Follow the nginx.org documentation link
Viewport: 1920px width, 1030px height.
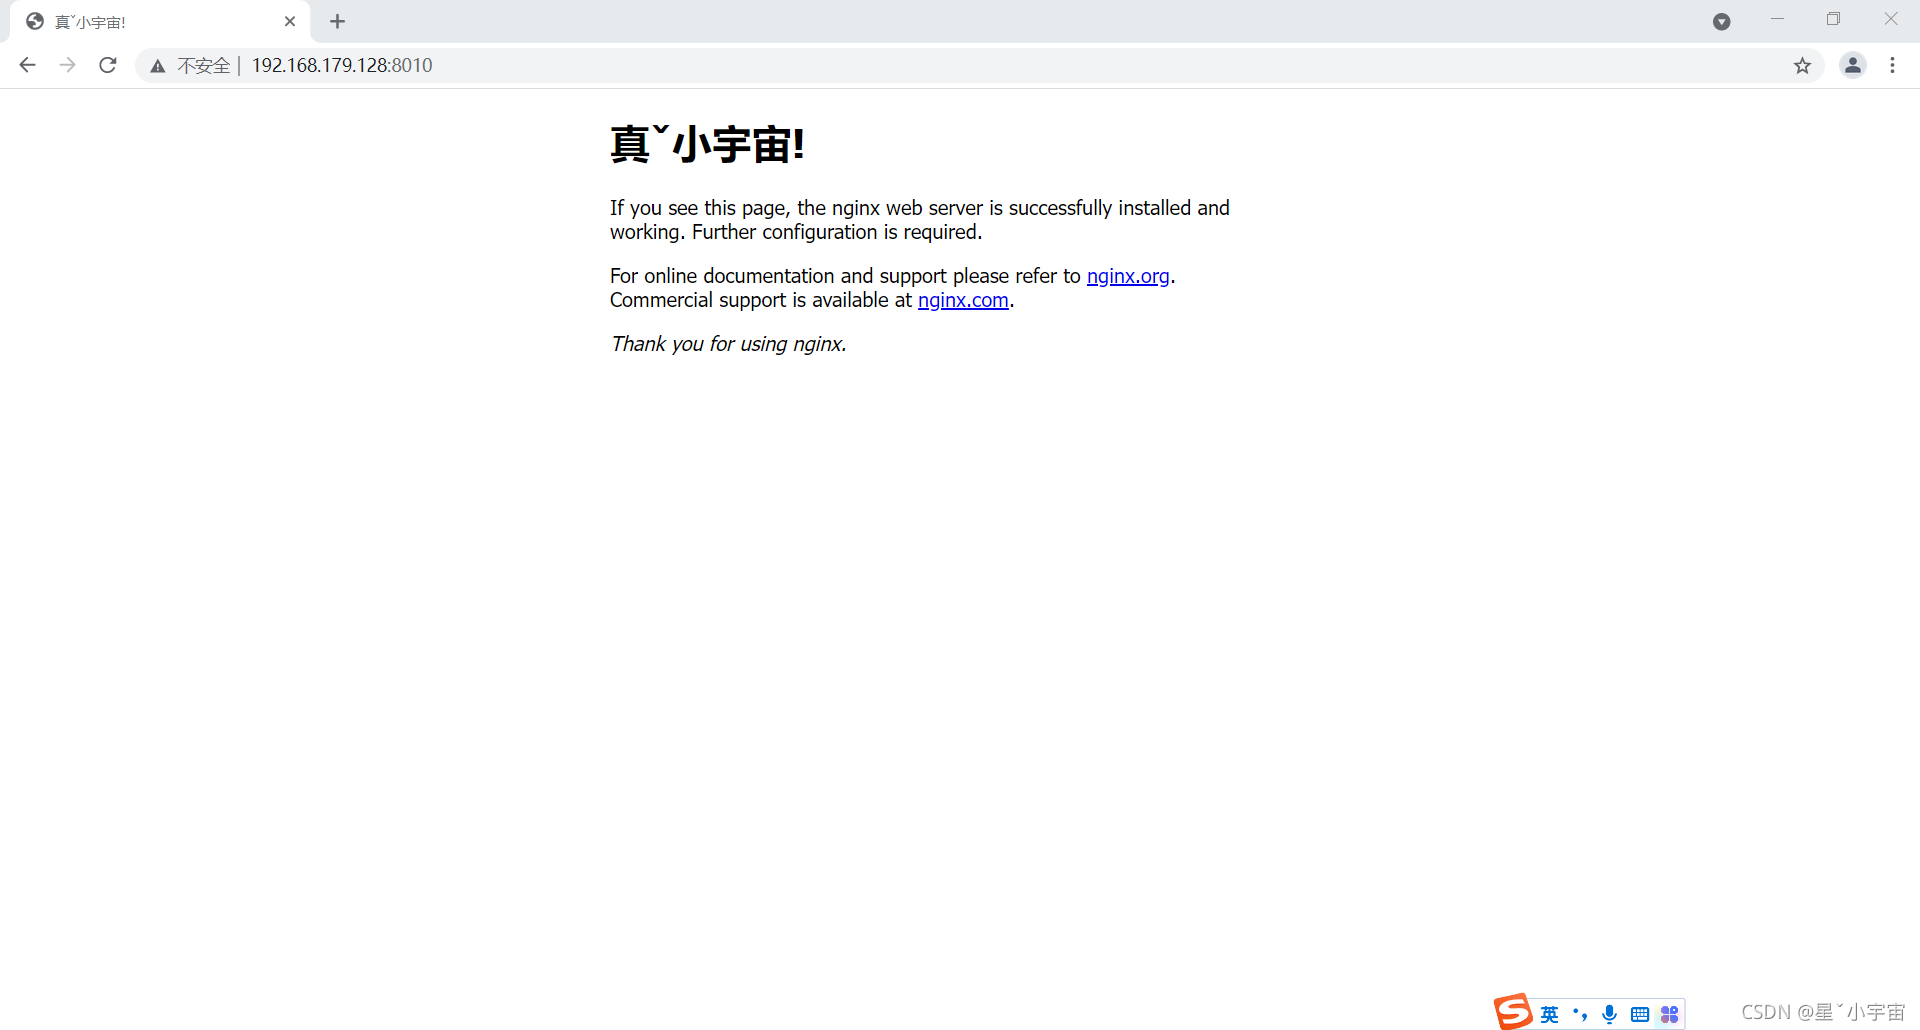(x=1128, y=276)
